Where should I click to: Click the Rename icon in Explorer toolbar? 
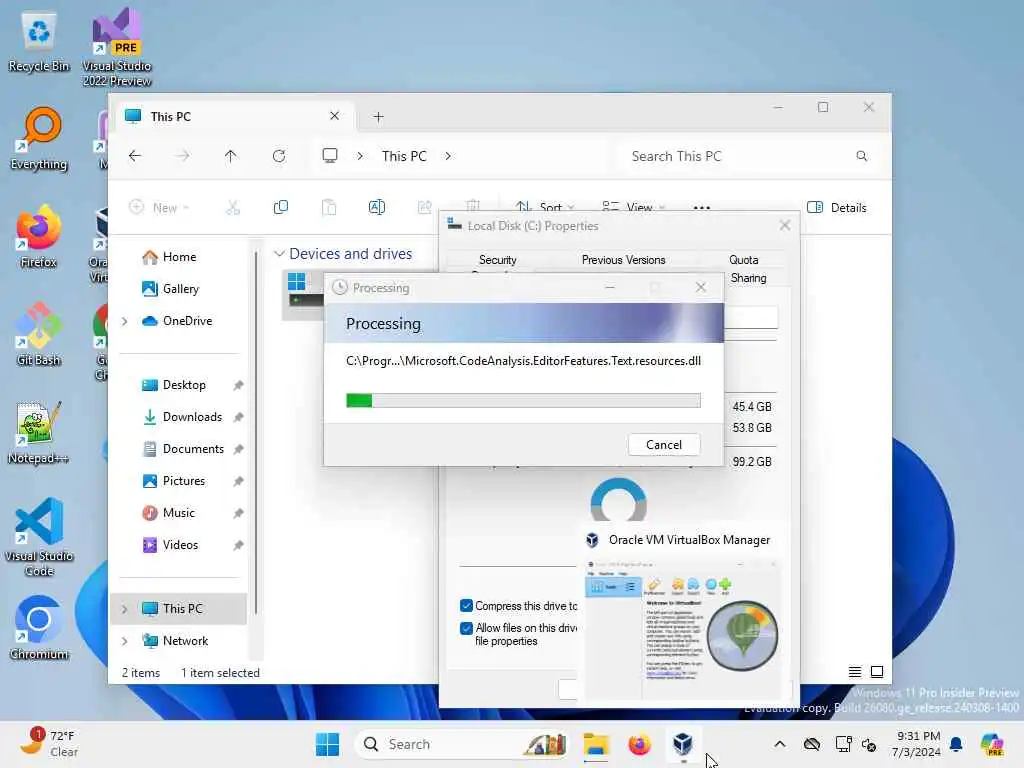(x=377, y=208)
